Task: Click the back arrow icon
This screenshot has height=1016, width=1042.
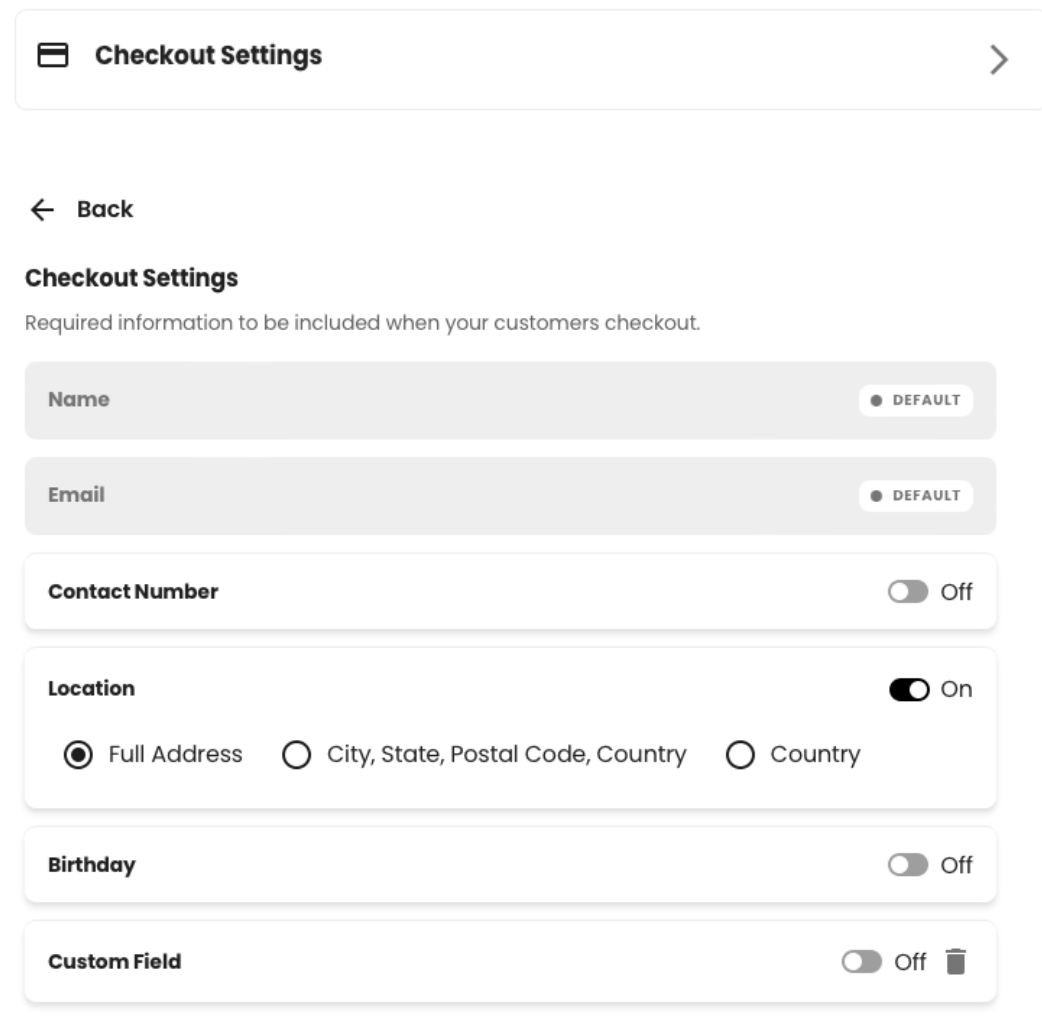Action: coord(43,209)
